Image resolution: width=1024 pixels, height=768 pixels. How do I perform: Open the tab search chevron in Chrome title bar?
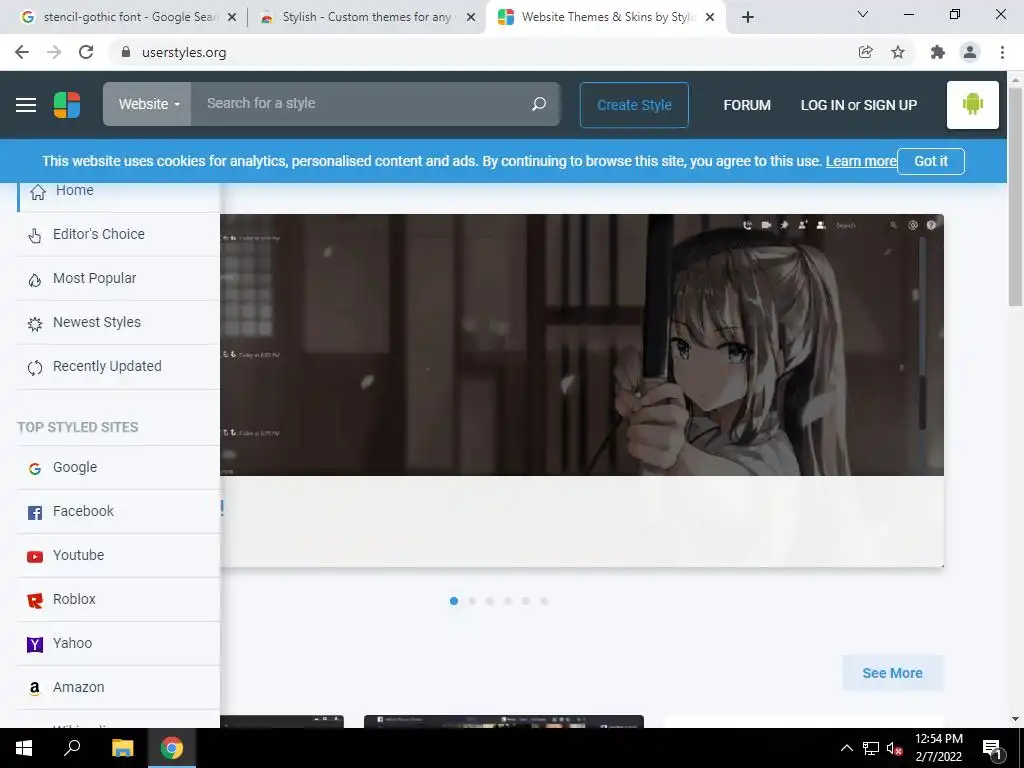863,14
